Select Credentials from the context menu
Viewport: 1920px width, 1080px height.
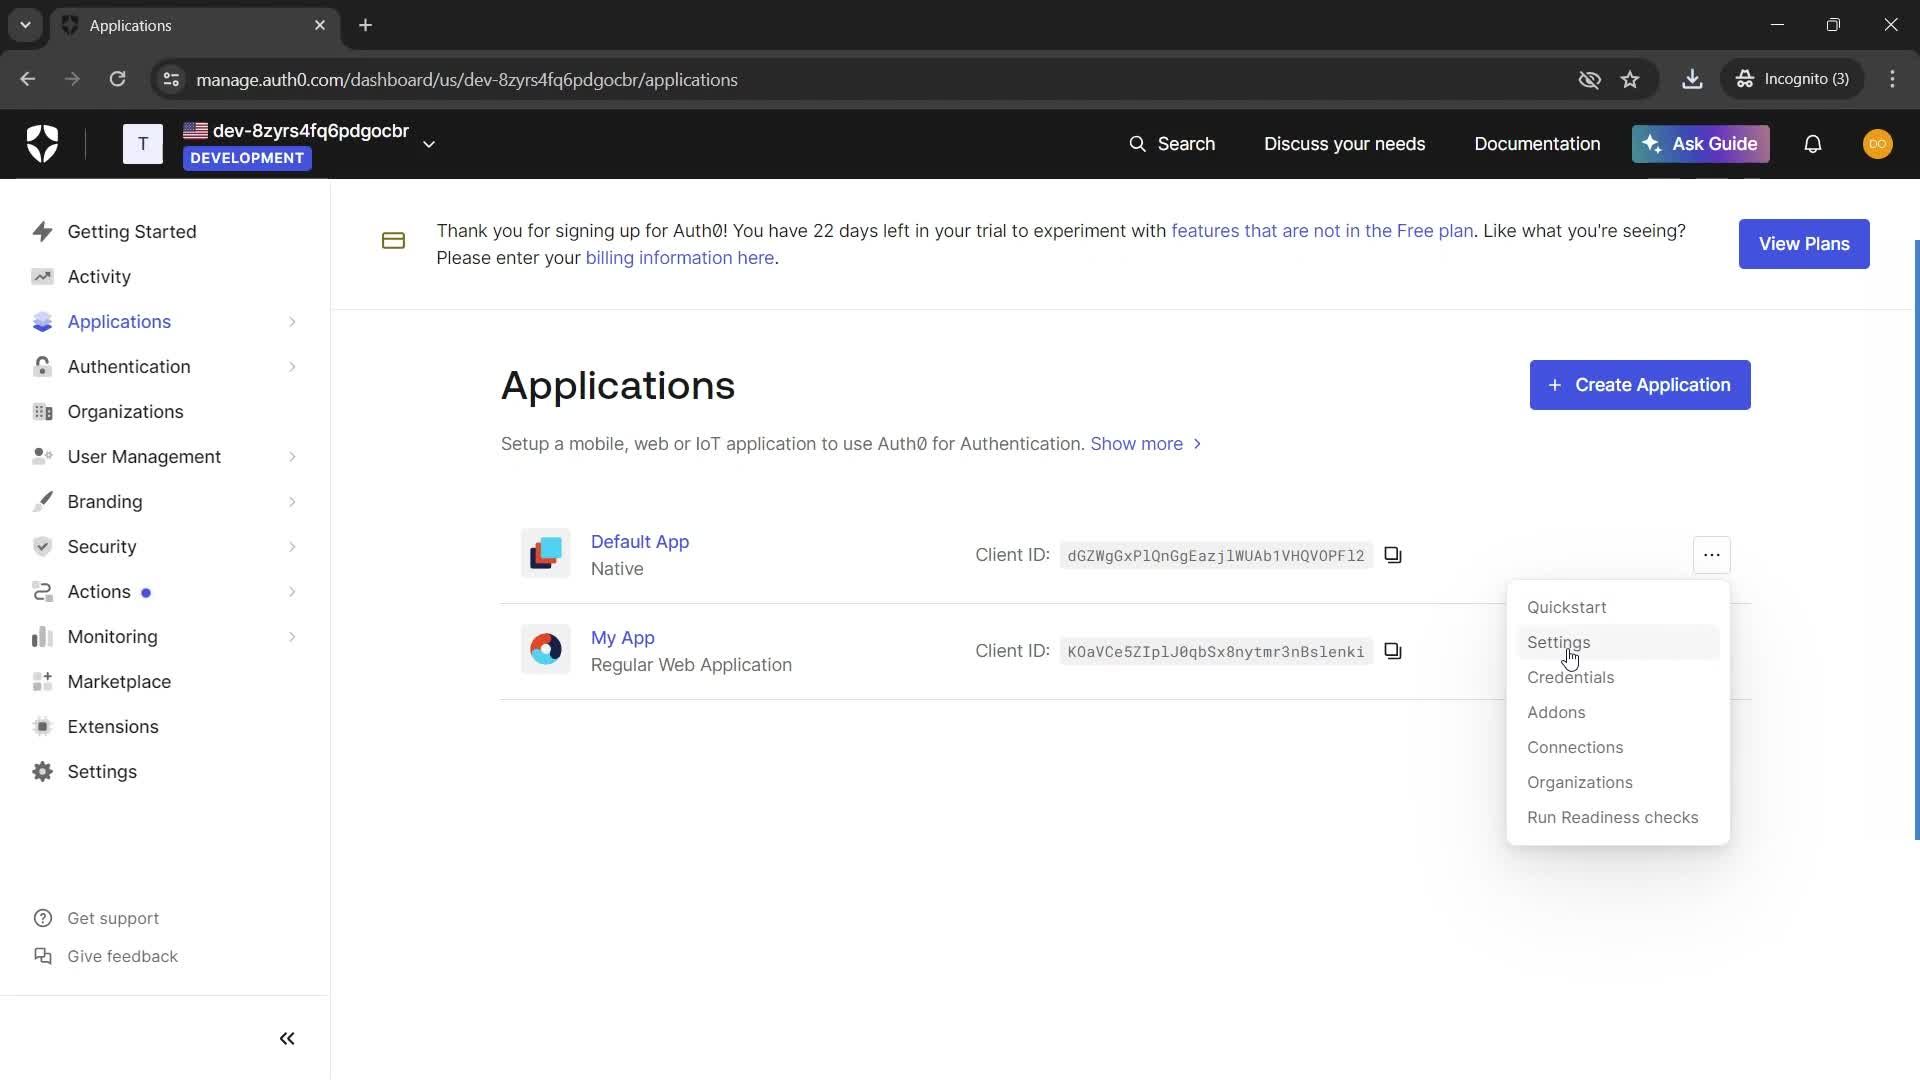[1618, 677]
